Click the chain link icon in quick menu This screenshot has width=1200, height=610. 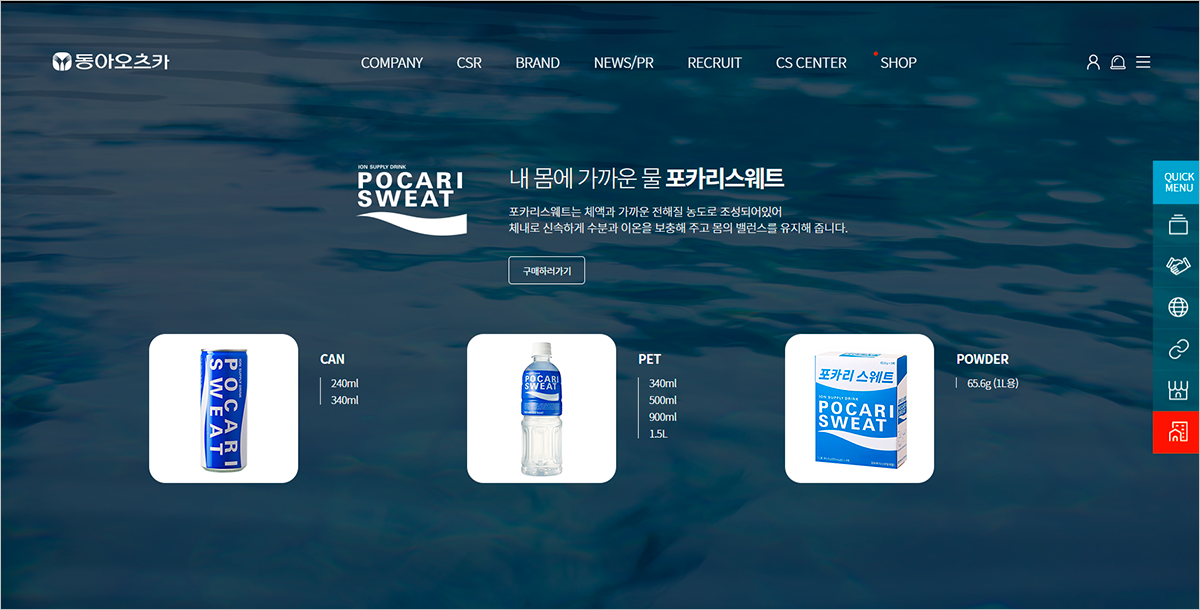click(x=1177, y=349)
